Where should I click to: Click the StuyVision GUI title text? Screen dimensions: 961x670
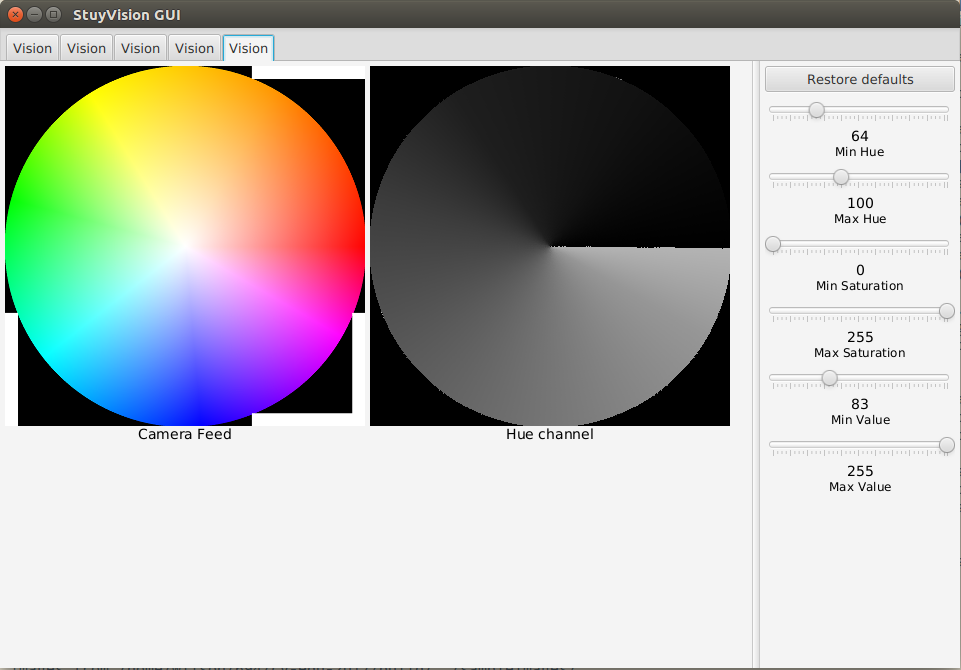127,15
